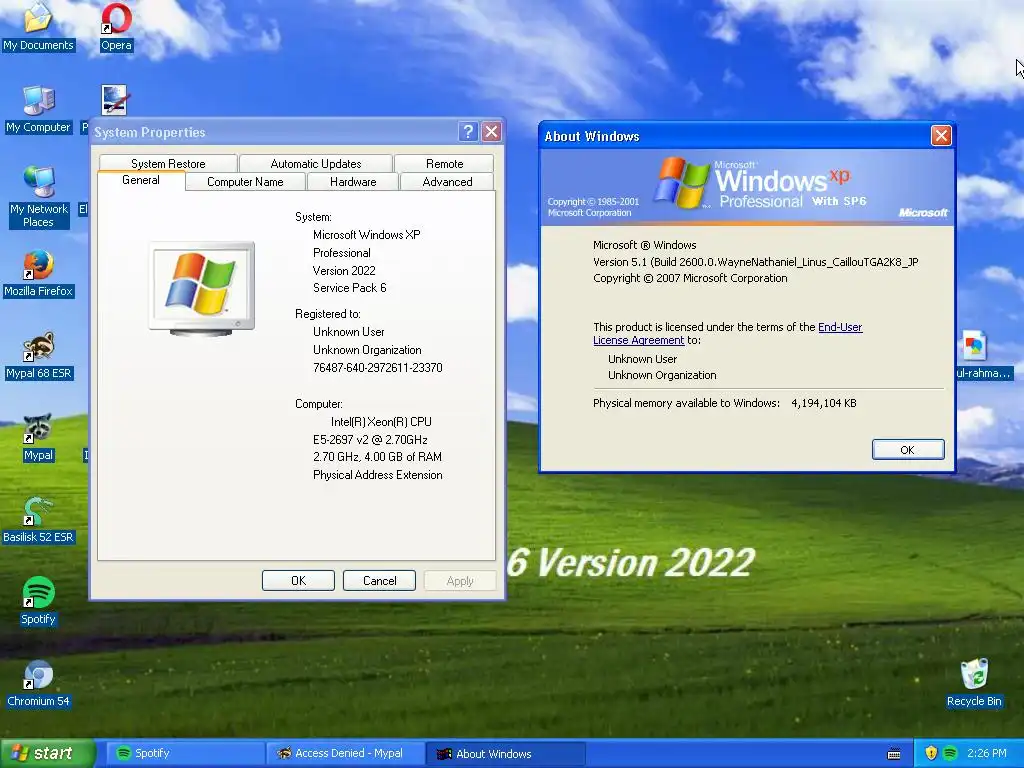Open My Documents desktop icon

pos(38,27)
